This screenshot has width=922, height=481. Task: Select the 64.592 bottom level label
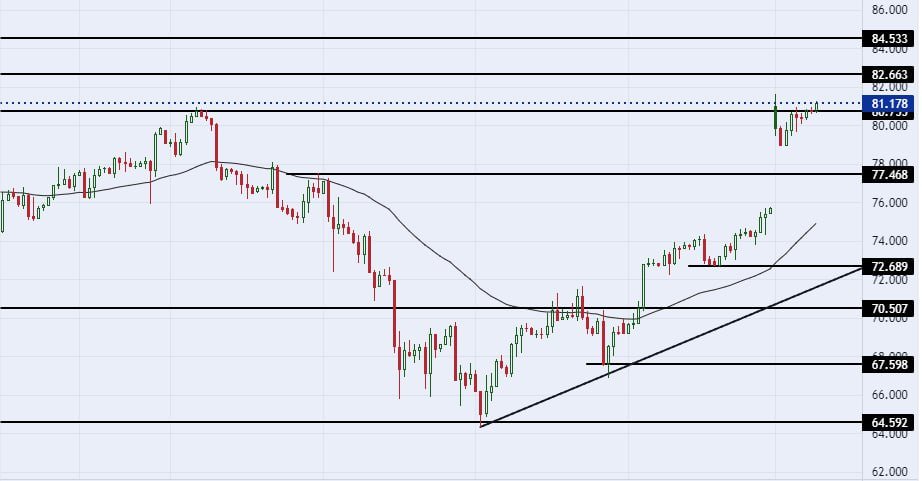[889, 423]
